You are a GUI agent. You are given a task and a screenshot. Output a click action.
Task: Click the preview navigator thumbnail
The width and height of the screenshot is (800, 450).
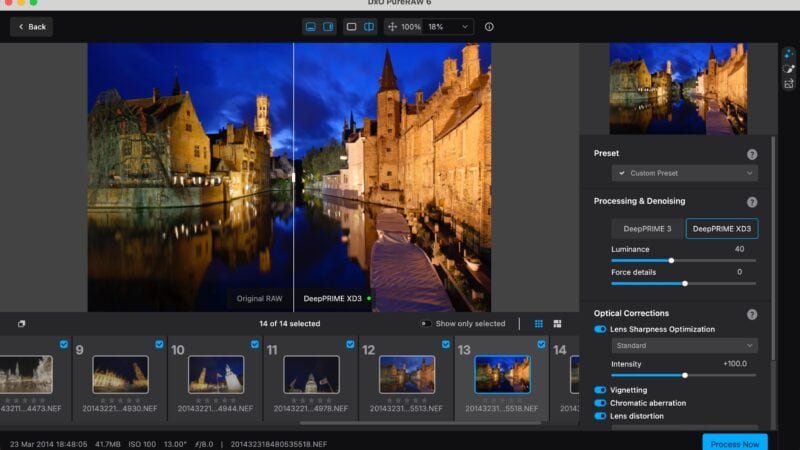click(x=678, y=89)
